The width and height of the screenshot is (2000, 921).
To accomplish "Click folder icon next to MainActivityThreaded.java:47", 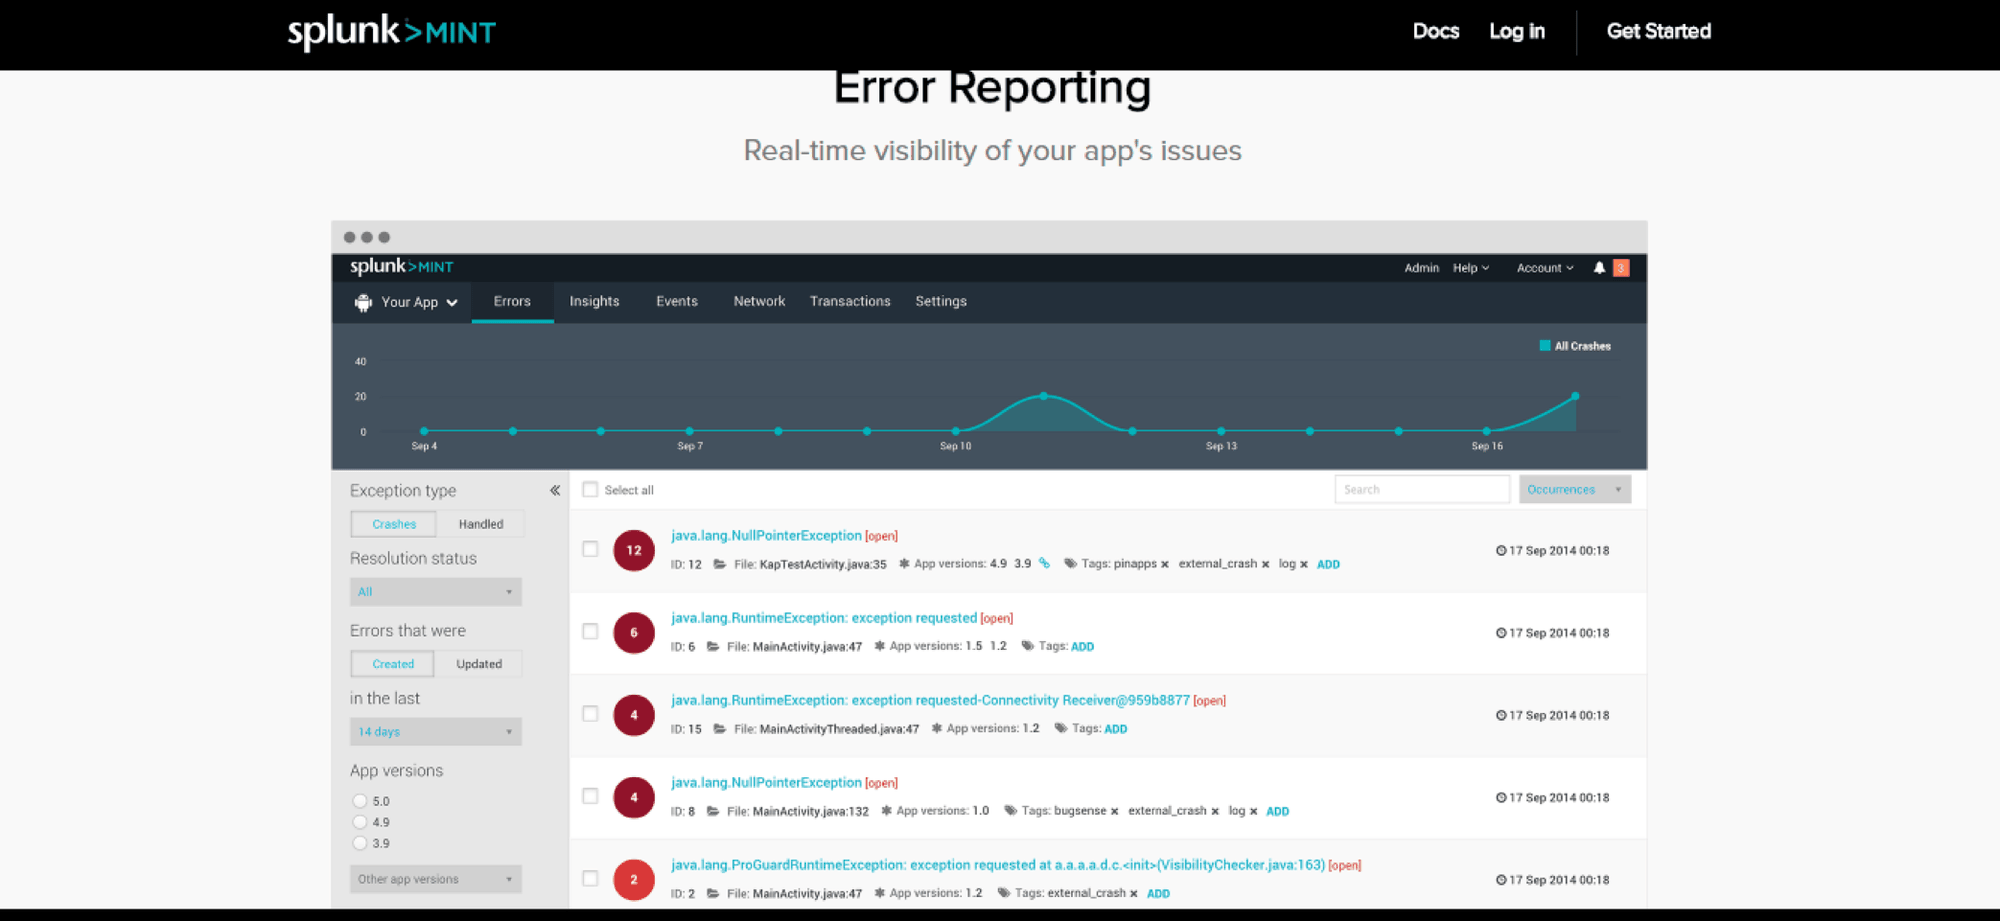I will pyautogui.click(x=720, y=729).
